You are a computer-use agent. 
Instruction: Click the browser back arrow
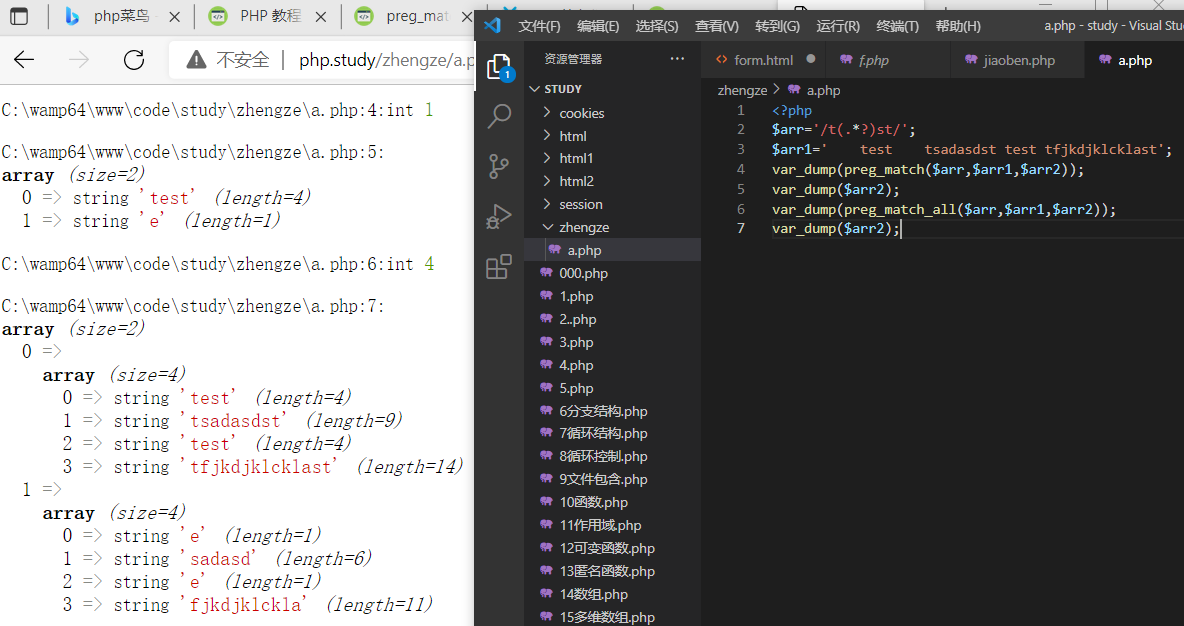click(x=25, y=60)
